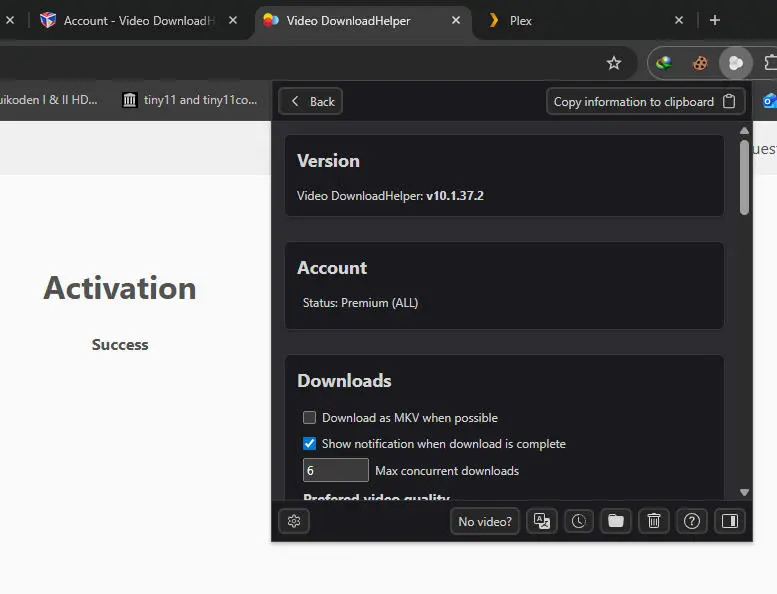Open settings gear in DownloadHelper popup

click(294, 521)
